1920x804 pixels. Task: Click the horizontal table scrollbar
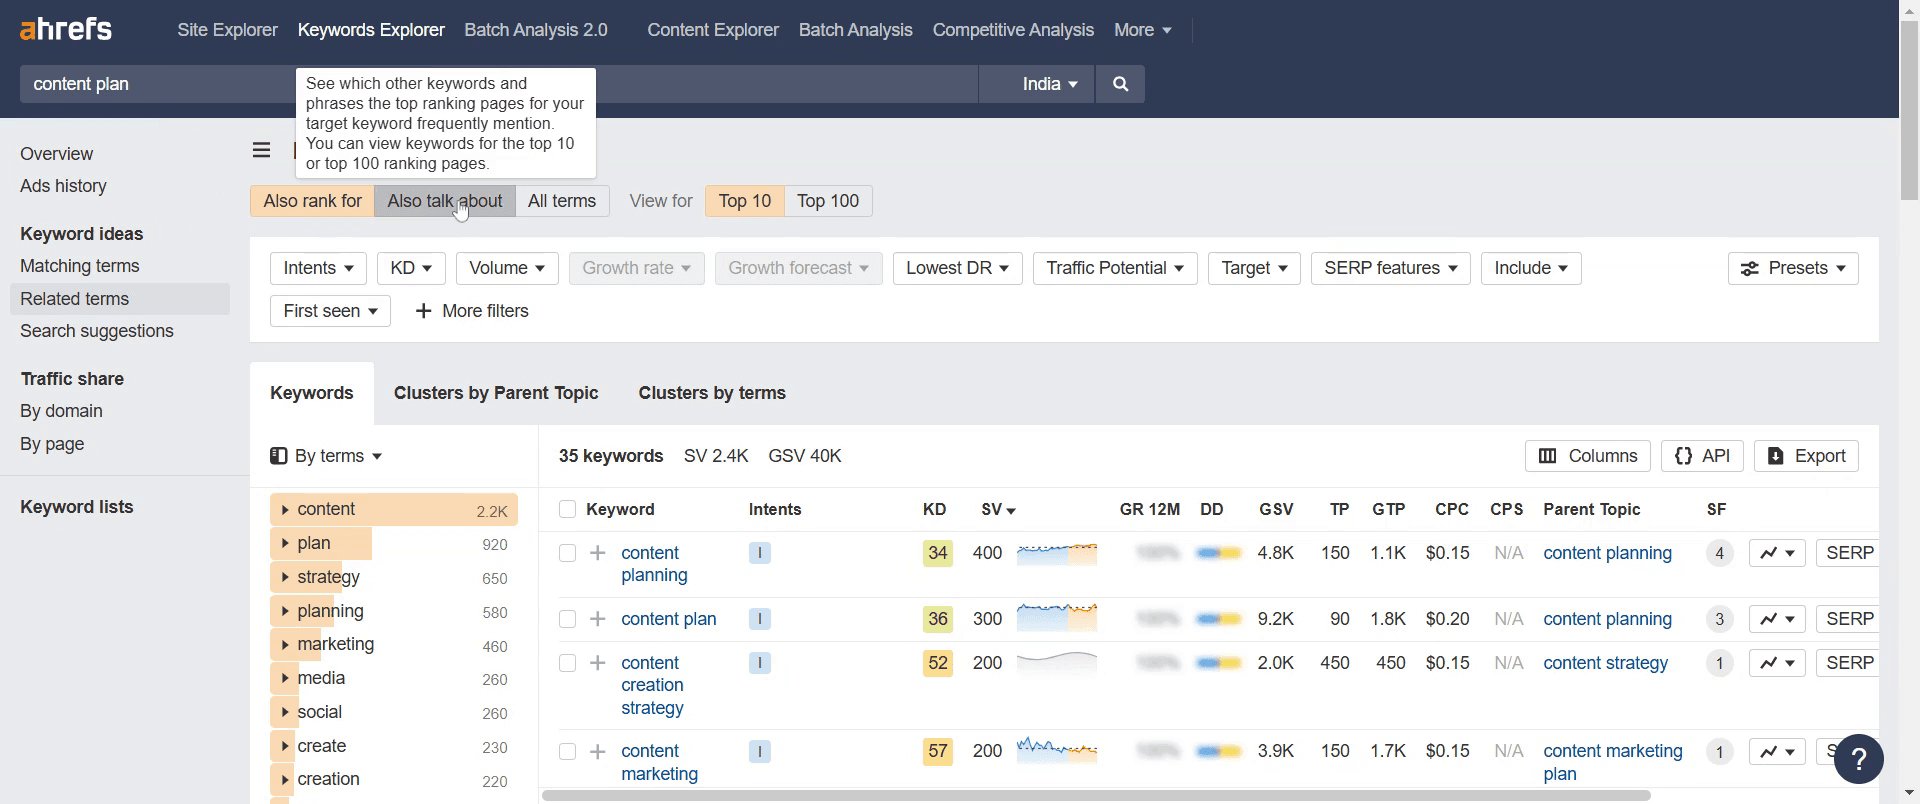pyautogui.click(x=1096, y=796)
